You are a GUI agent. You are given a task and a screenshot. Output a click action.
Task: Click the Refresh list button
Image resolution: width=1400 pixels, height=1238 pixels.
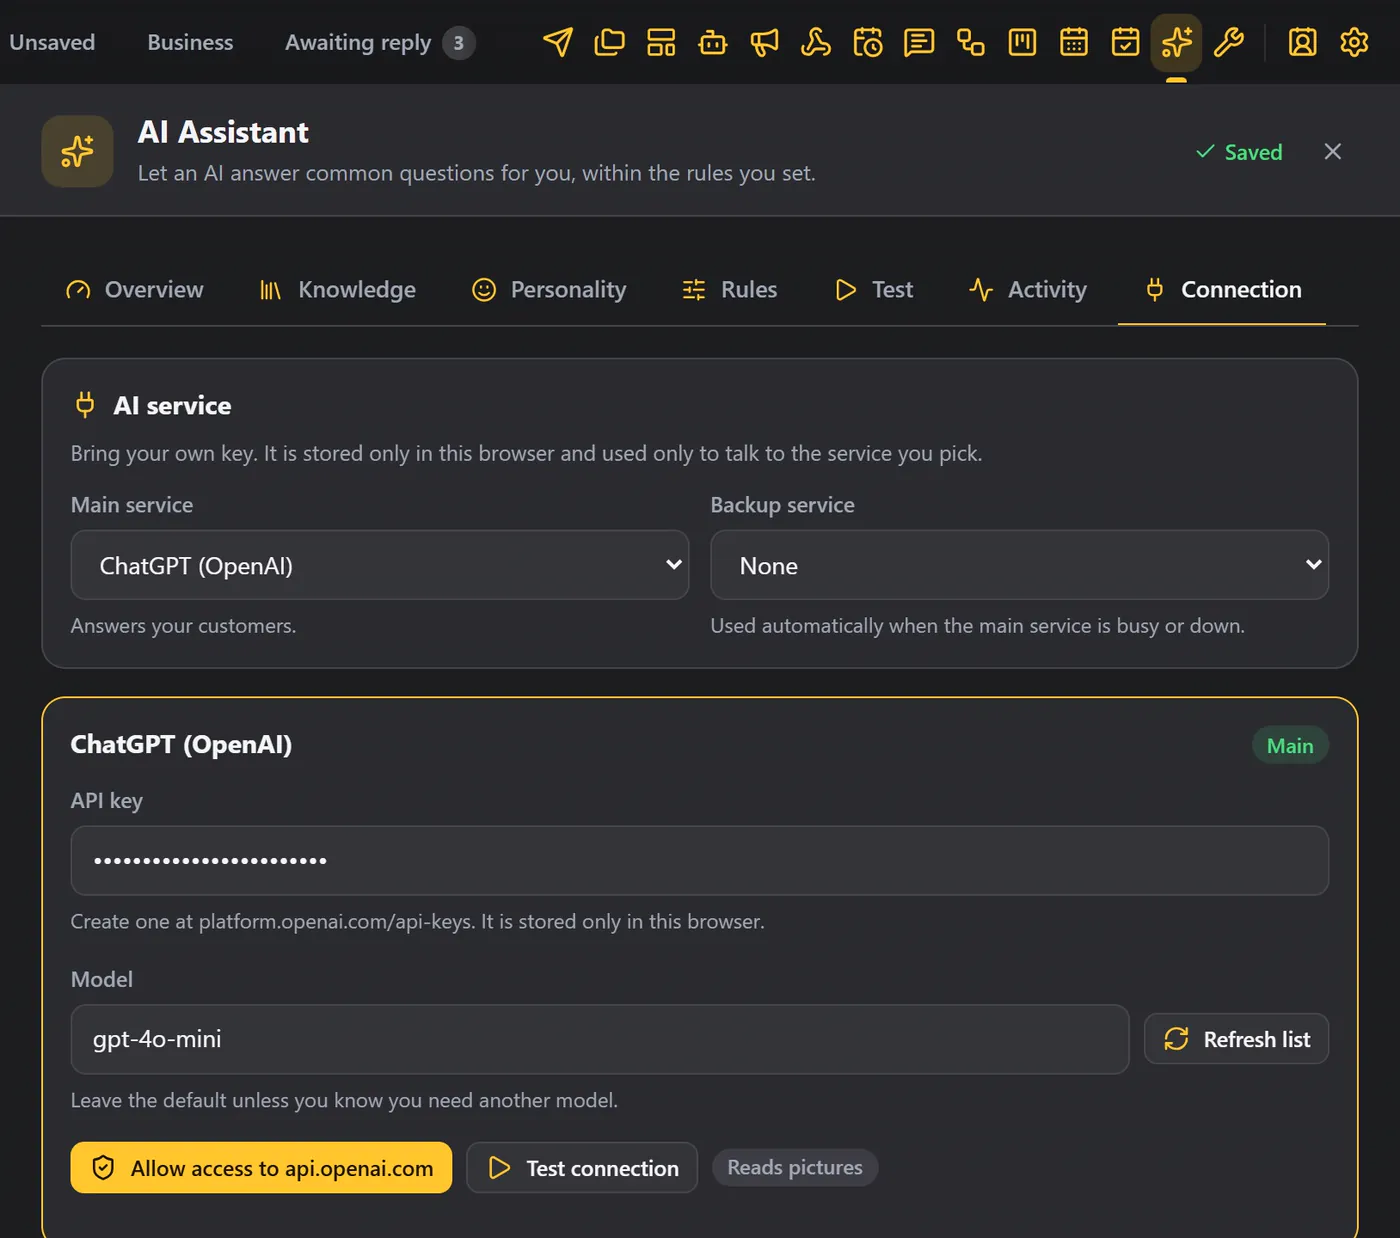point(1236,1039)
